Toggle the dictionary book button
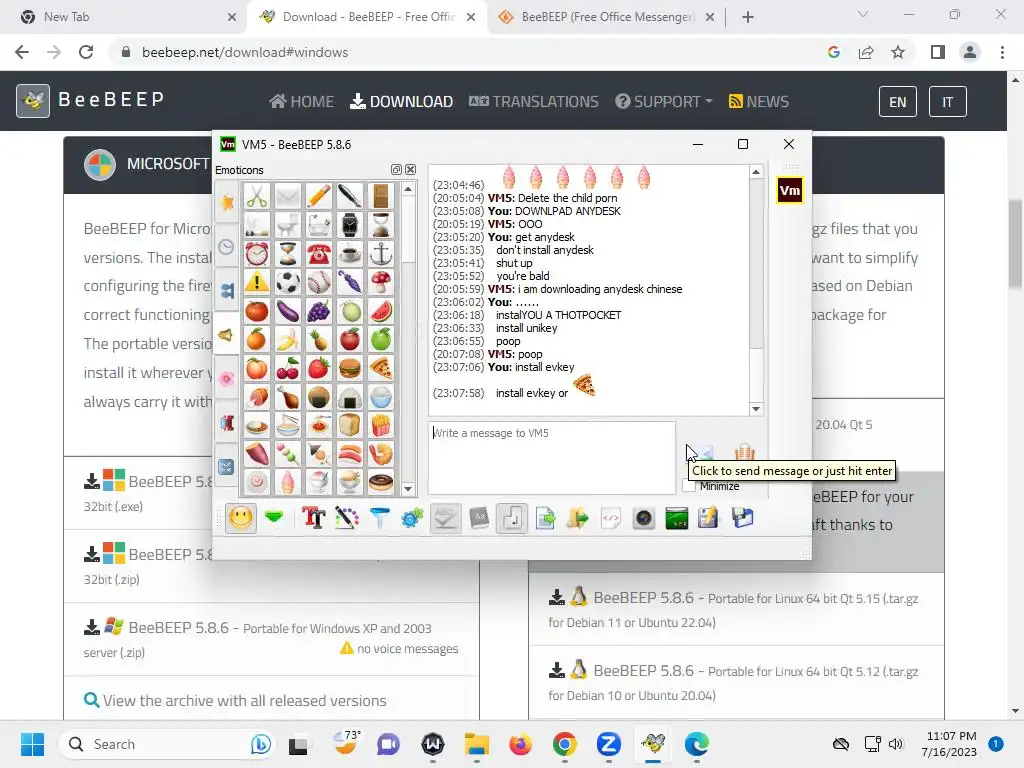 point(479,519)
